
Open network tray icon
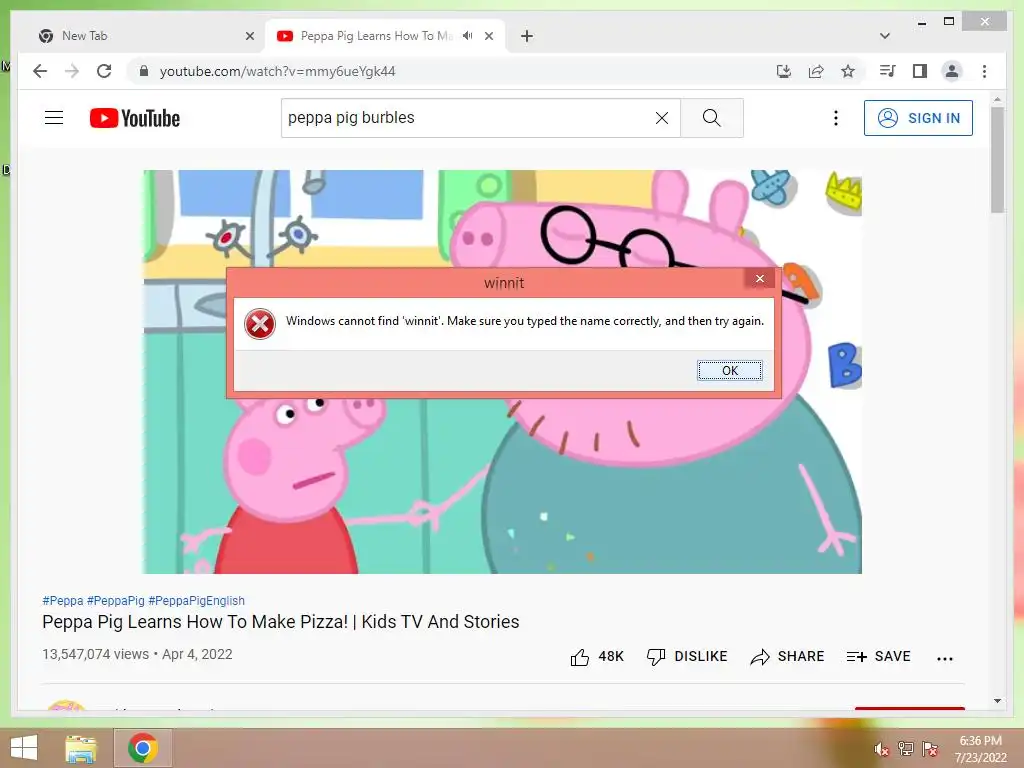click(905, 748)
